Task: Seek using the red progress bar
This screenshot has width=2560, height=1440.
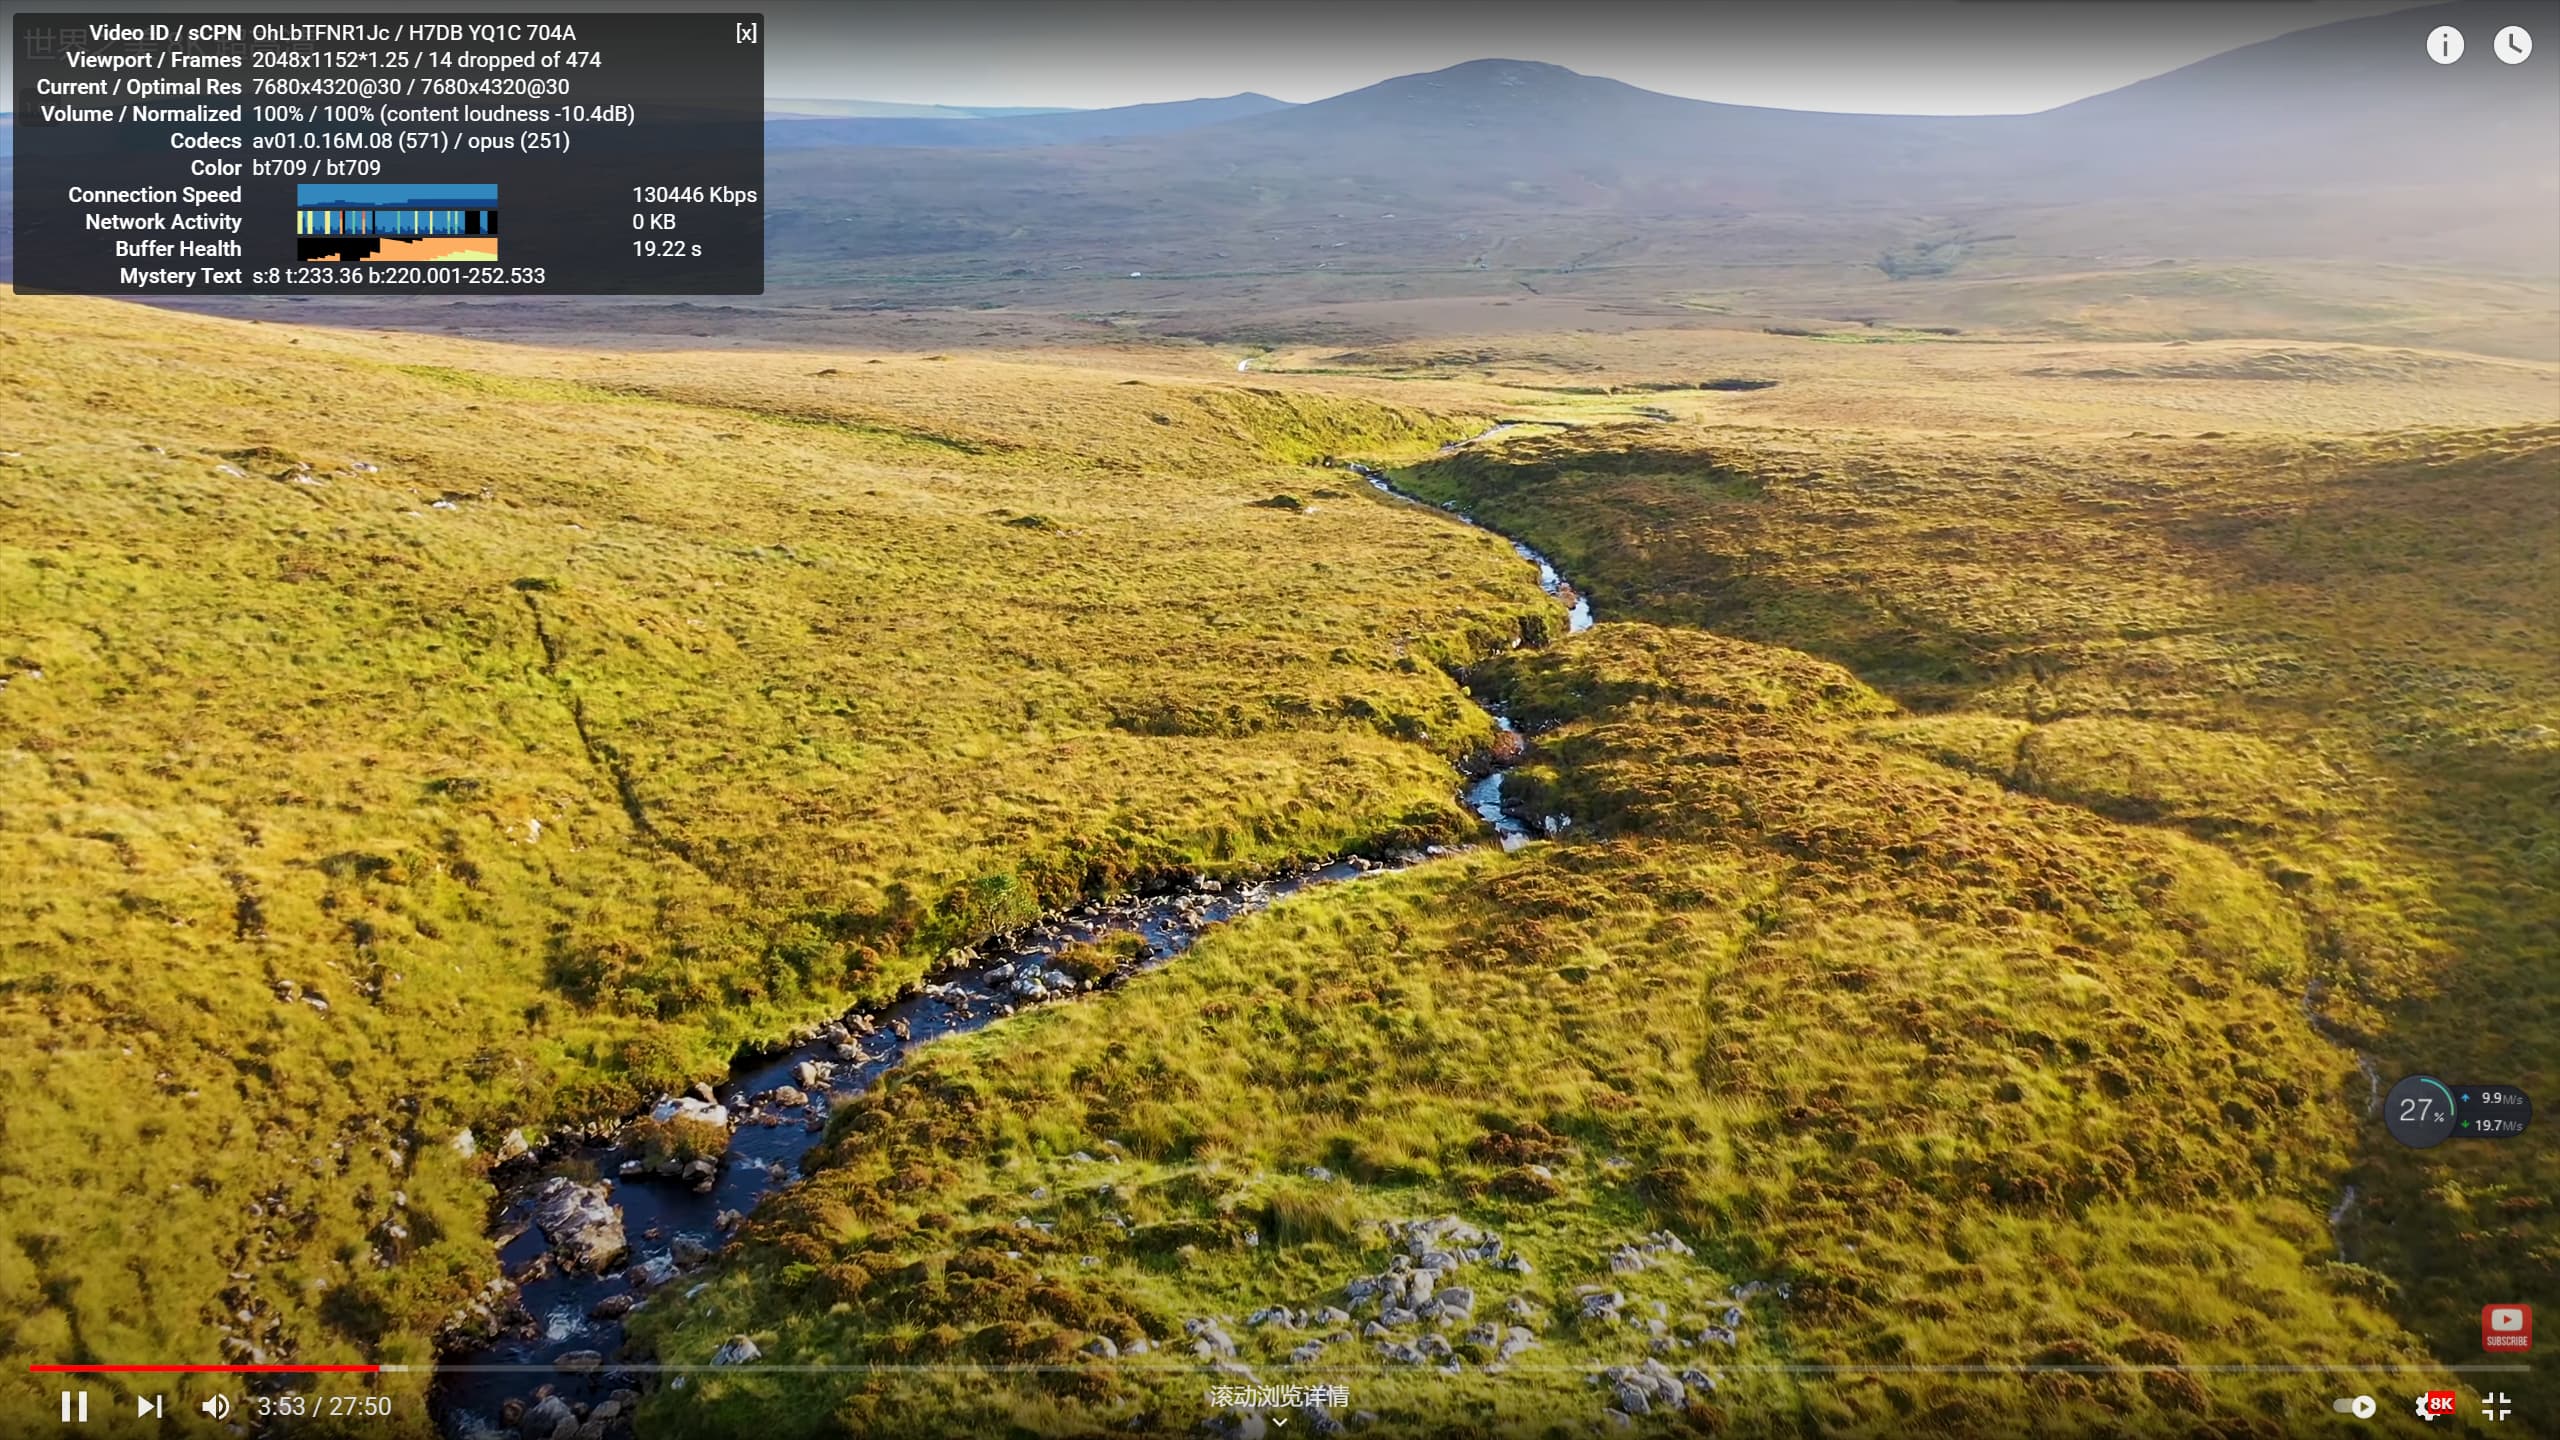Action: click(200, 1367)
